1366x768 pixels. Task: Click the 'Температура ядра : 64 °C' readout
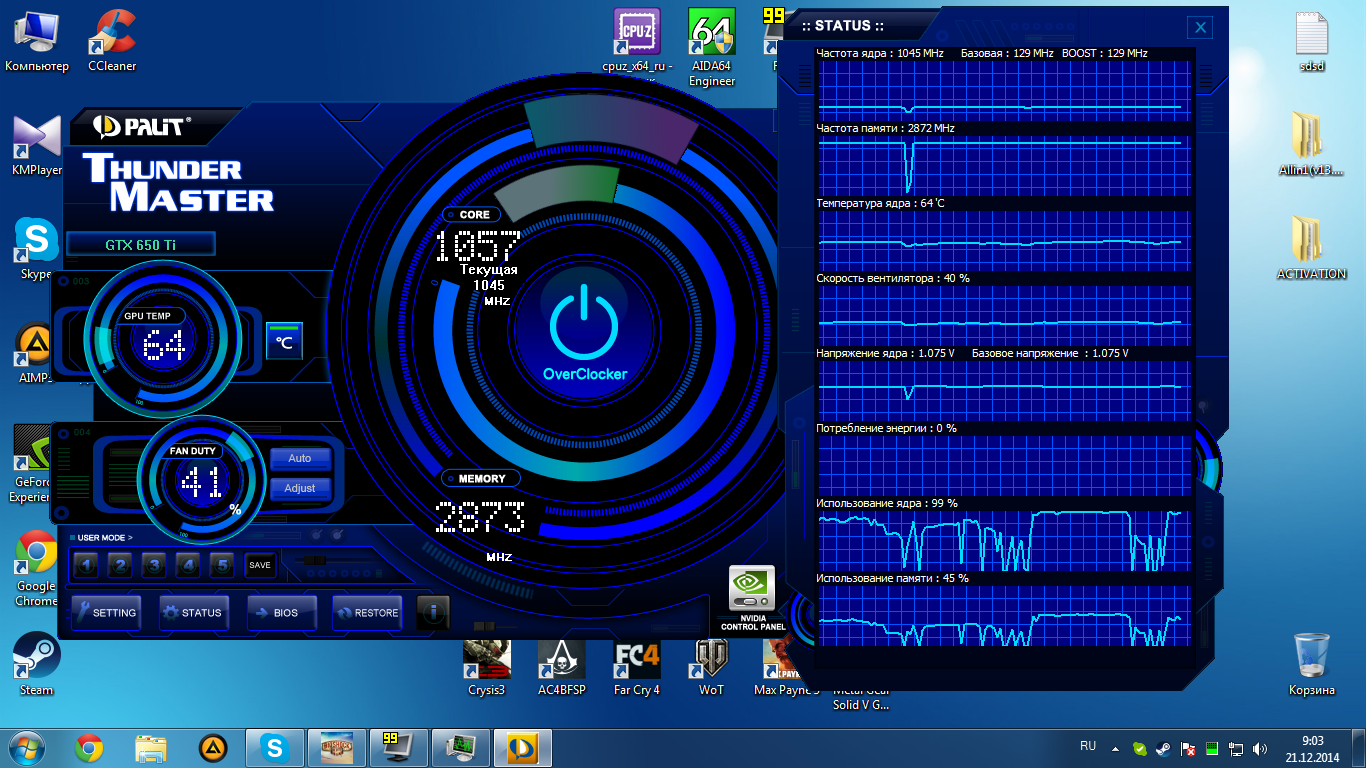(x=880, y=203)
